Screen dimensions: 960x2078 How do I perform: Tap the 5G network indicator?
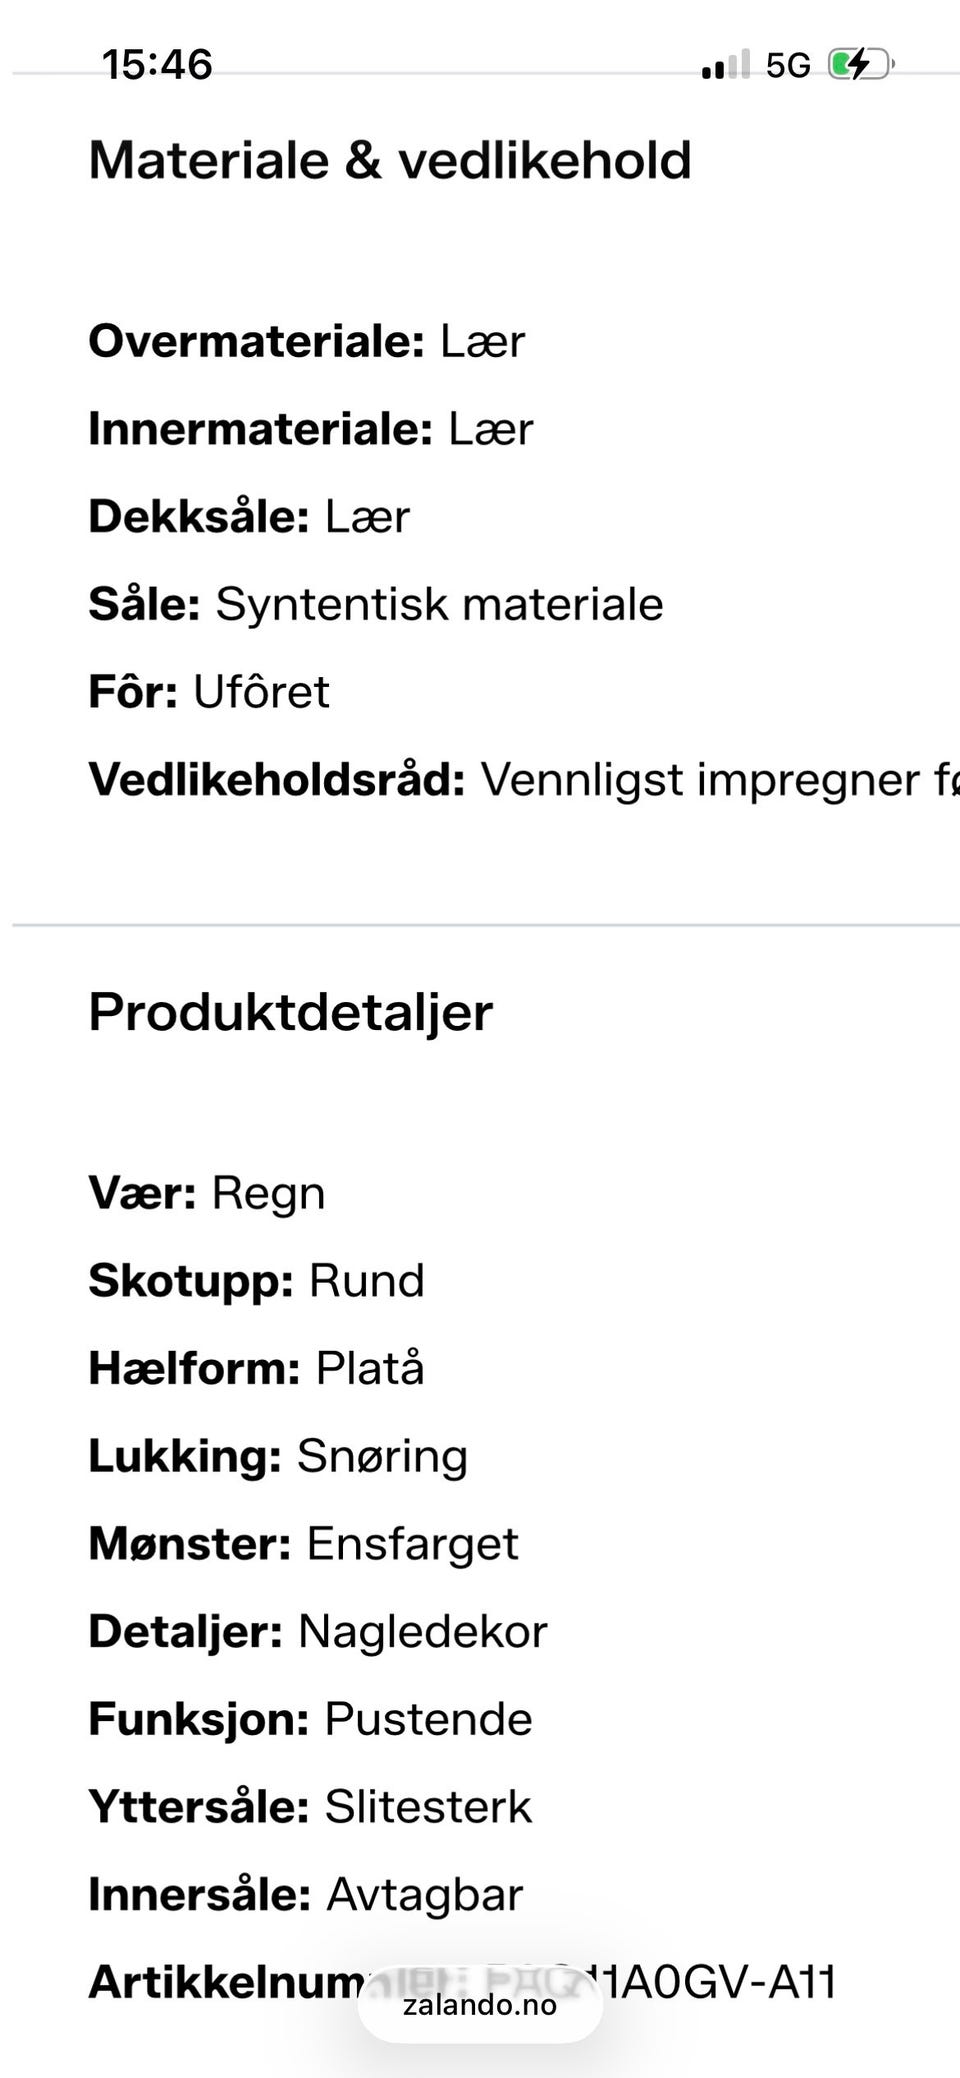pyautogui.click(x=788, y=66)
